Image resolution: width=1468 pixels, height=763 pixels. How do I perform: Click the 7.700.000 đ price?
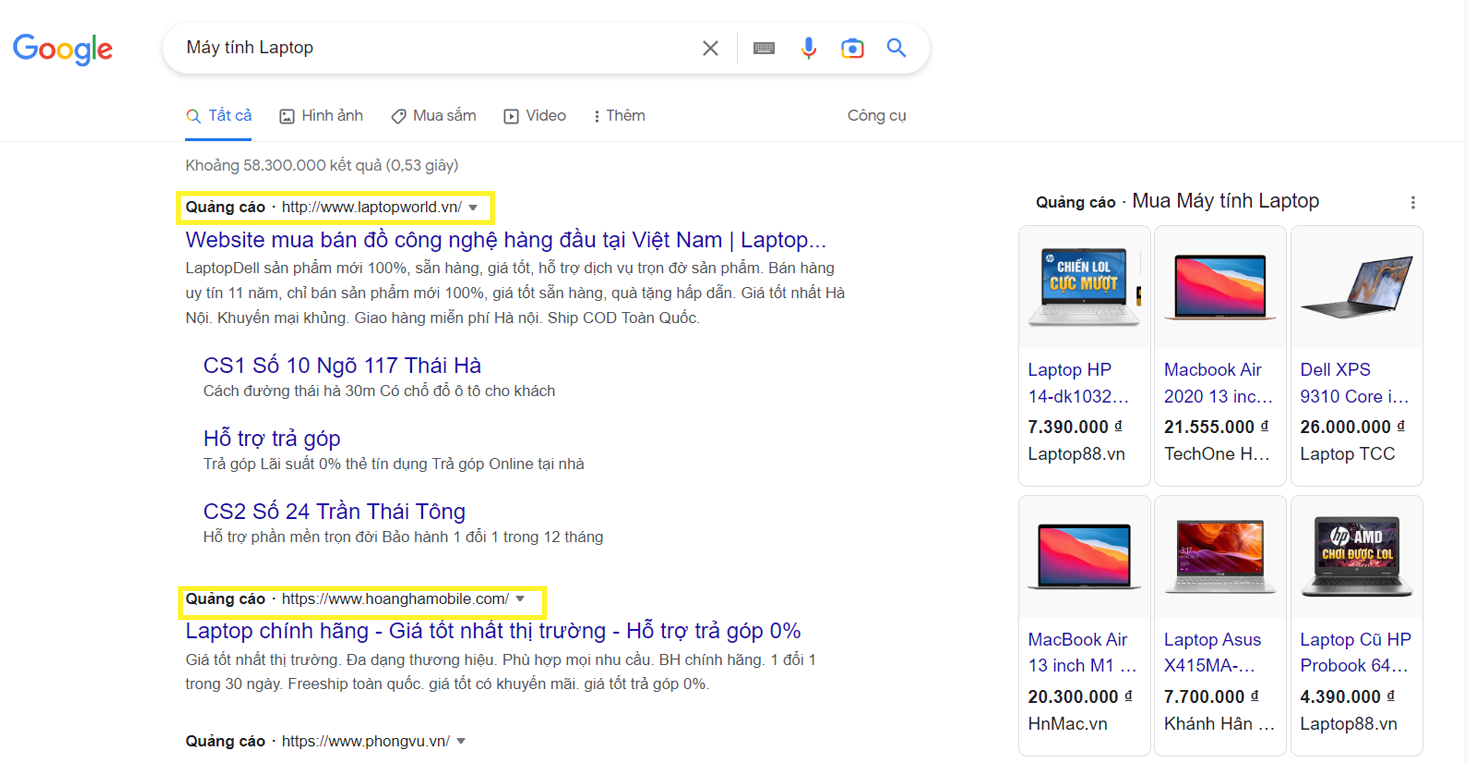point(1212,697)
